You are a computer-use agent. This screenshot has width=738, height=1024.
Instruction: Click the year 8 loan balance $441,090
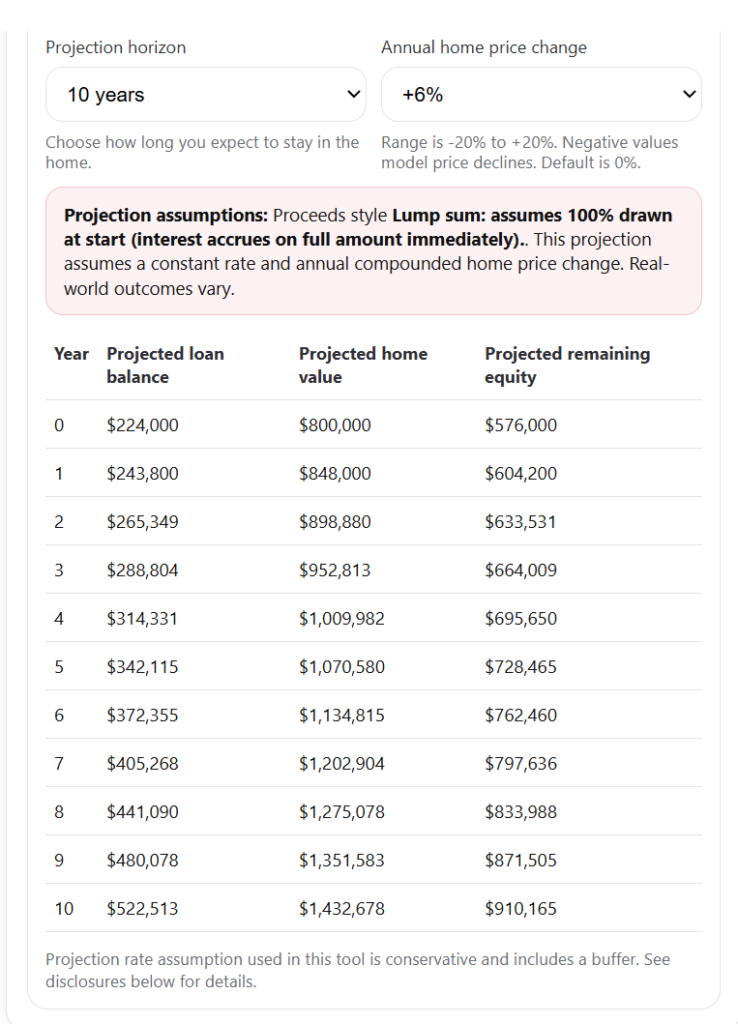click(142, 812)
